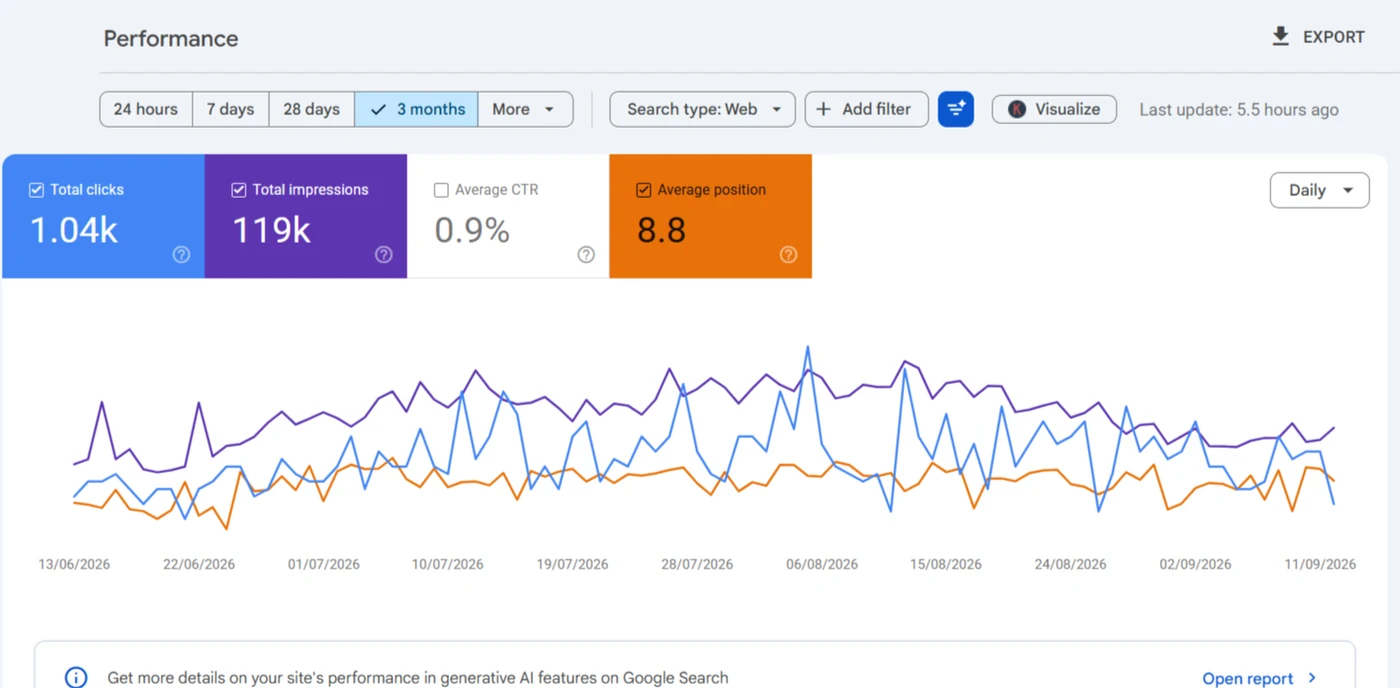Screen dimensions: 1400x688
Task: Click the Performance page heading
Action: point(171,39)
